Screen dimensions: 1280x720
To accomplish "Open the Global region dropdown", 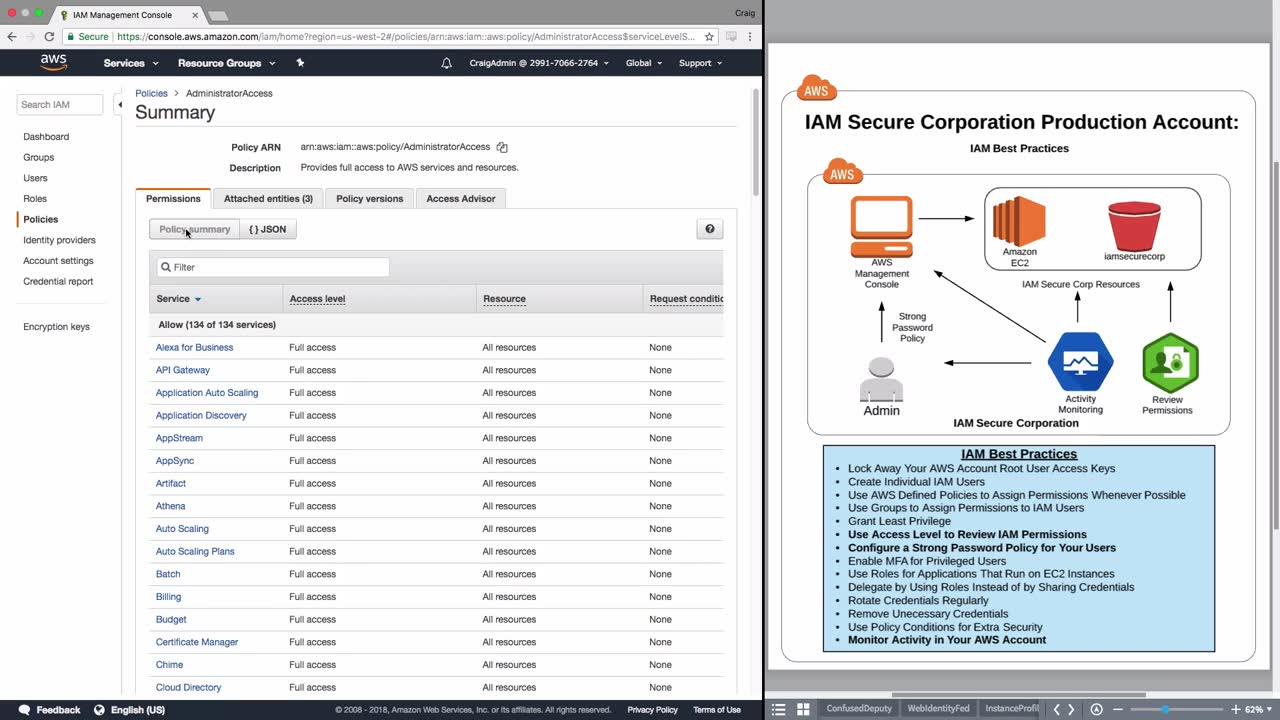I will tap(644, 63).
